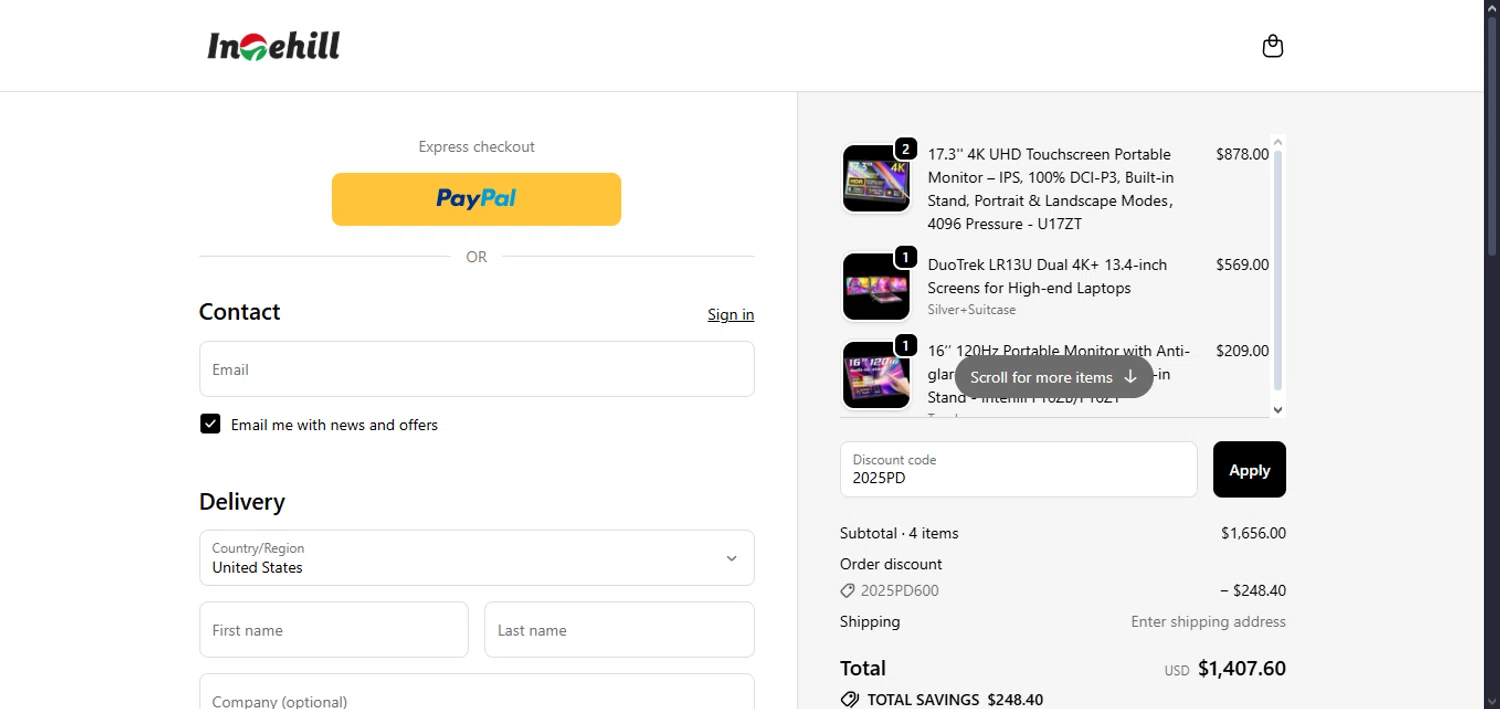Click the TOTAL SAVINGS tag icon
This screenshot has width=1500, height=709.
coord(850,700)
